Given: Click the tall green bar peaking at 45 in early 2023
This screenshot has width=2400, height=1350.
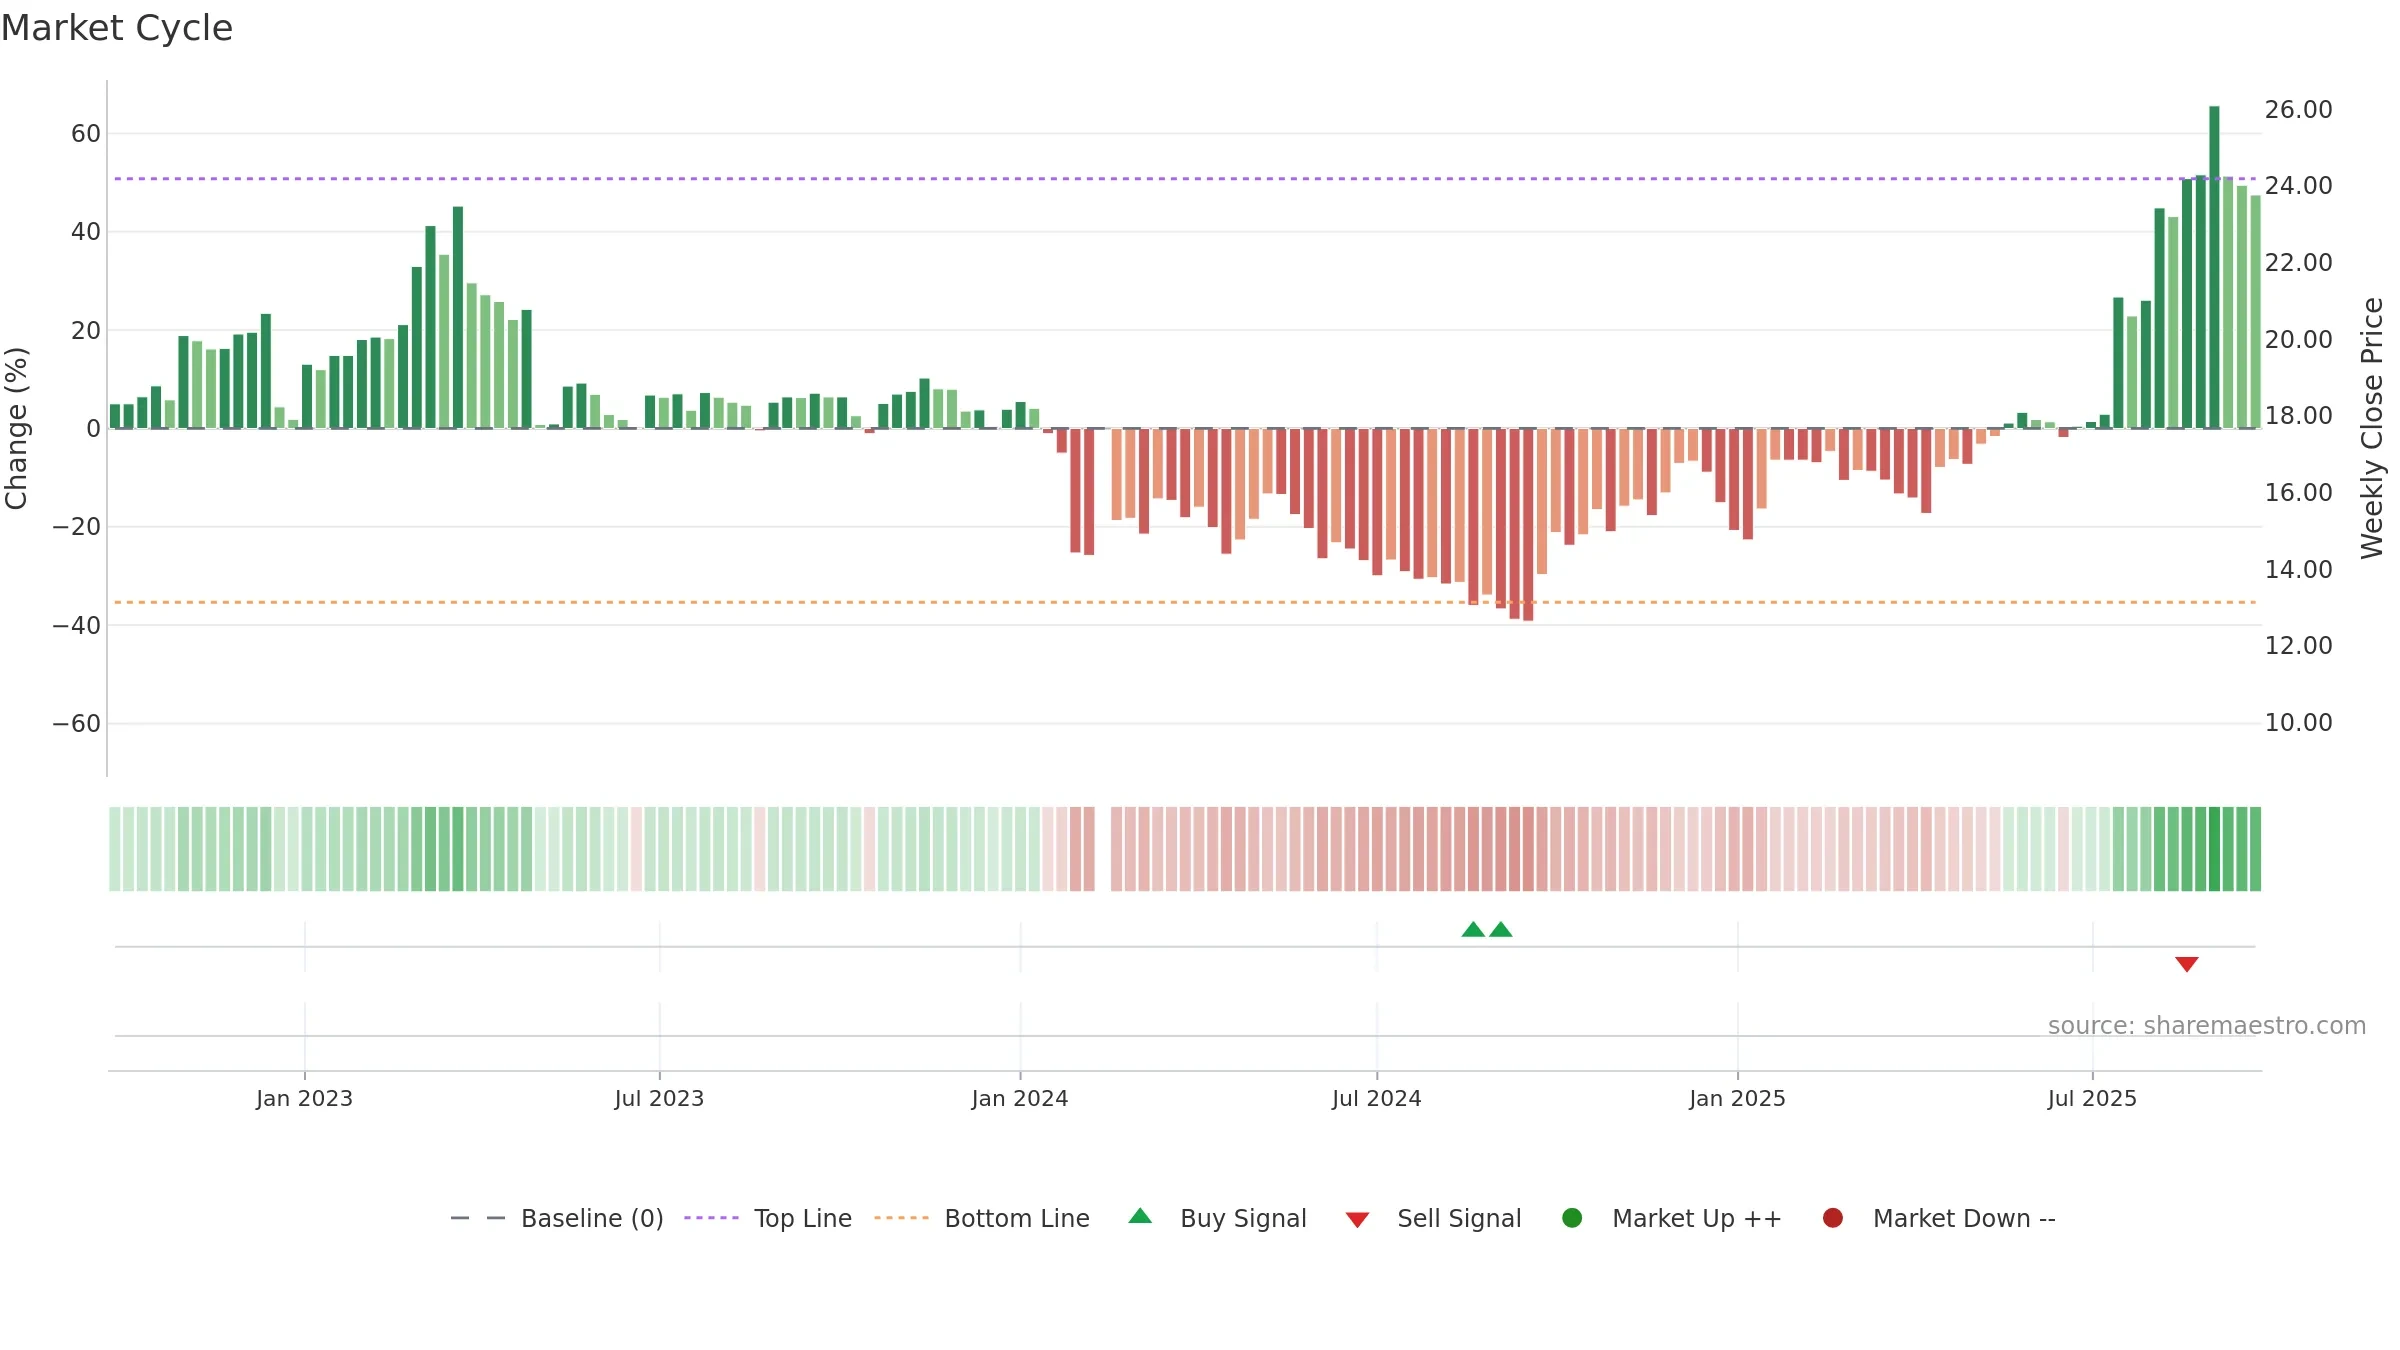Looking at the screenshot, I should [458, 317].
